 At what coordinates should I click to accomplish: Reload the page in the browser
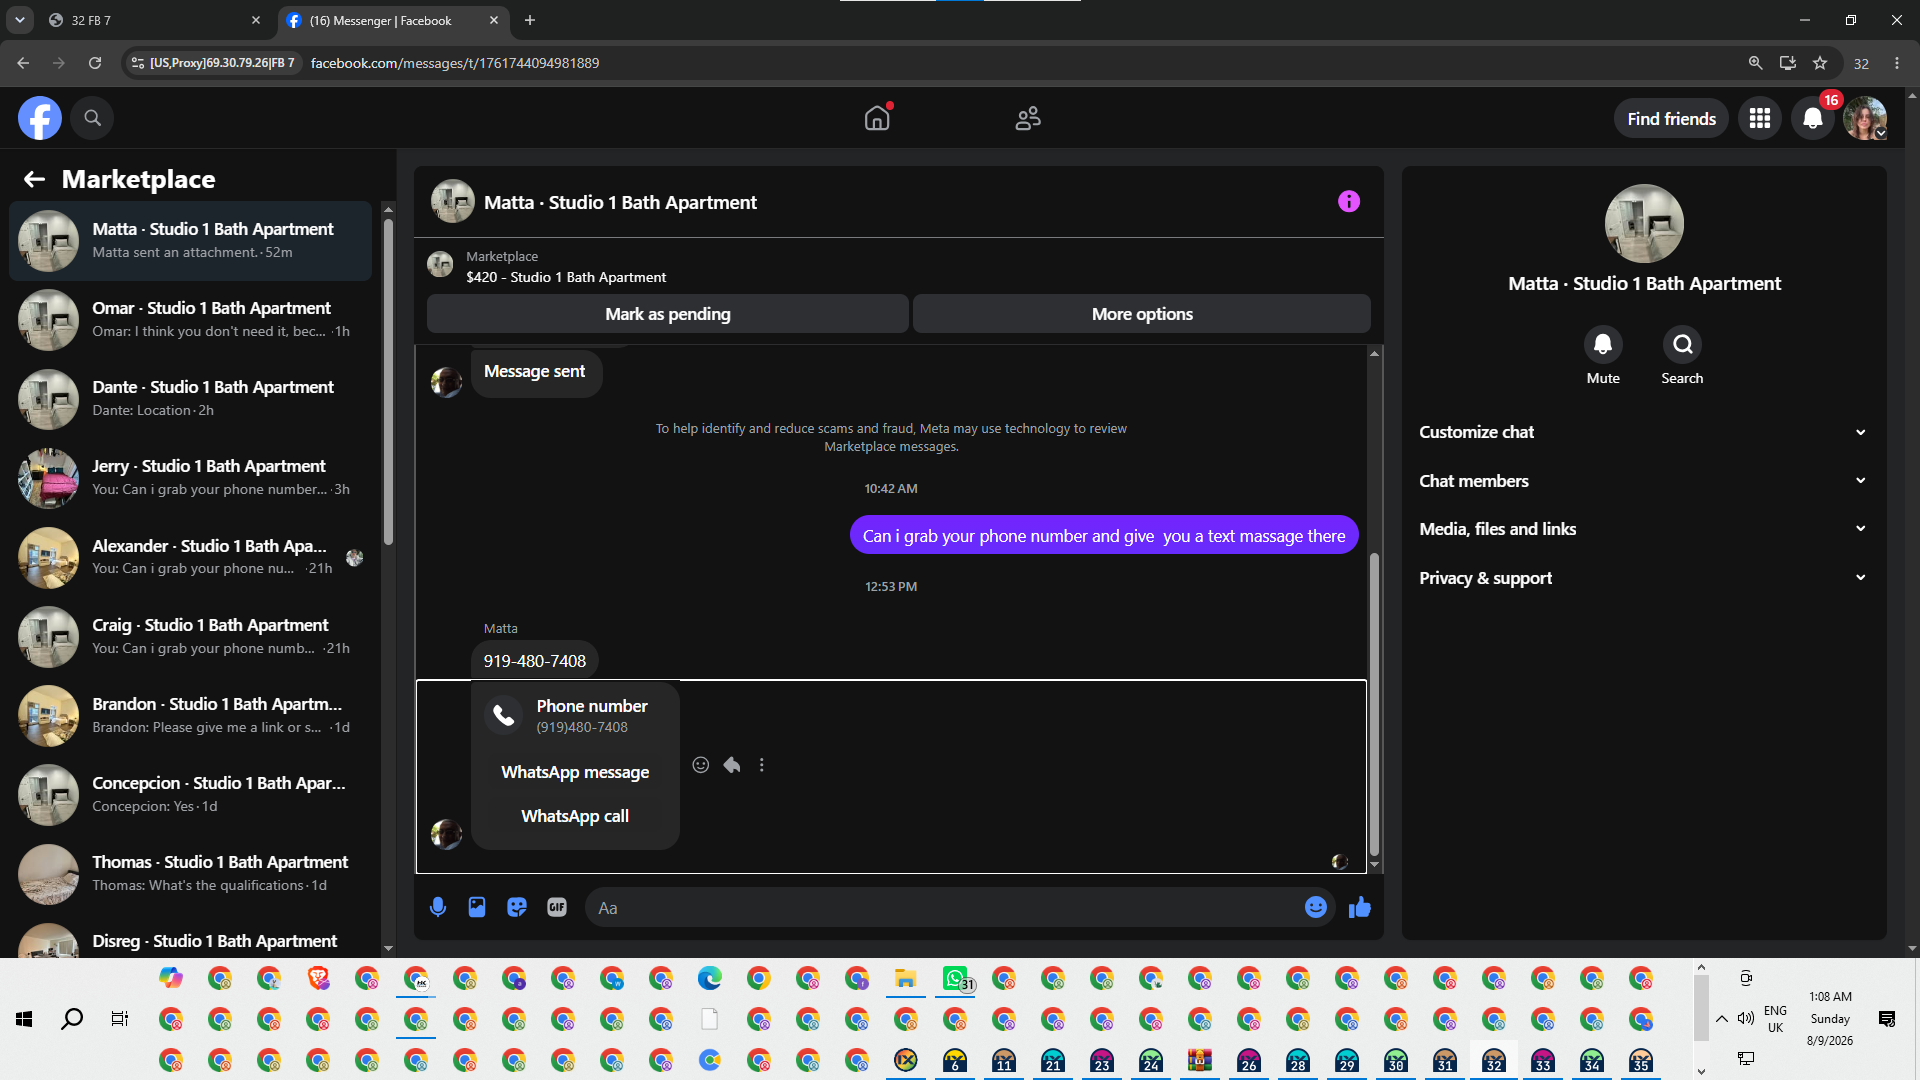click(x=95, y=63)
